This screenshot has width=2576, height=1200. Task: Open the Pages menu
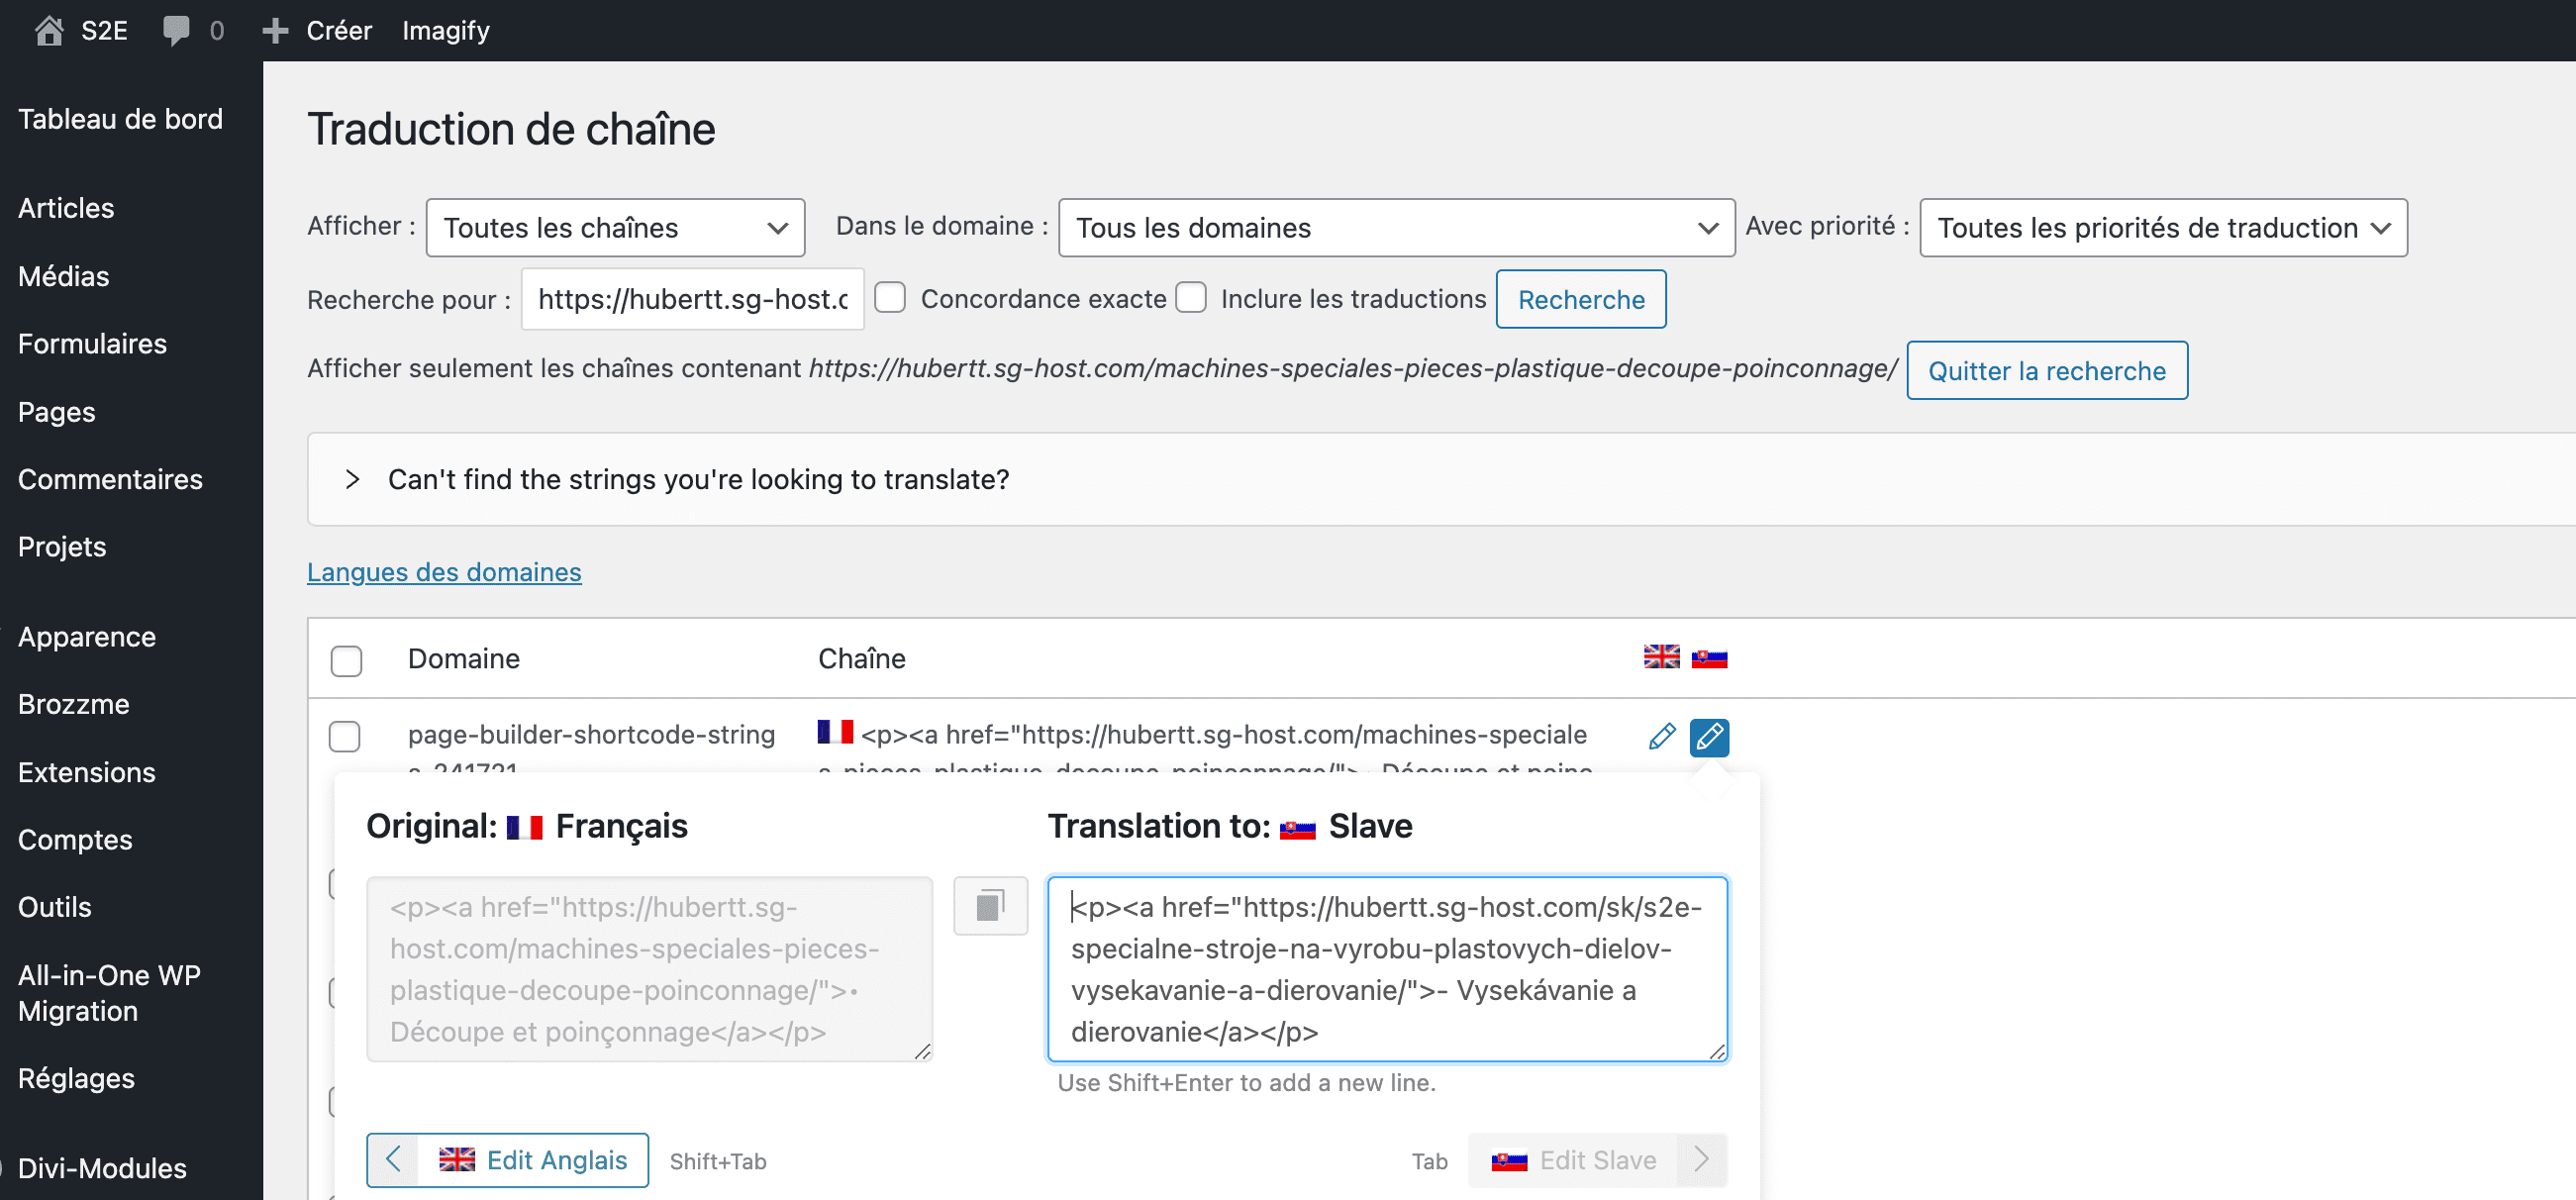pos(57,412)
